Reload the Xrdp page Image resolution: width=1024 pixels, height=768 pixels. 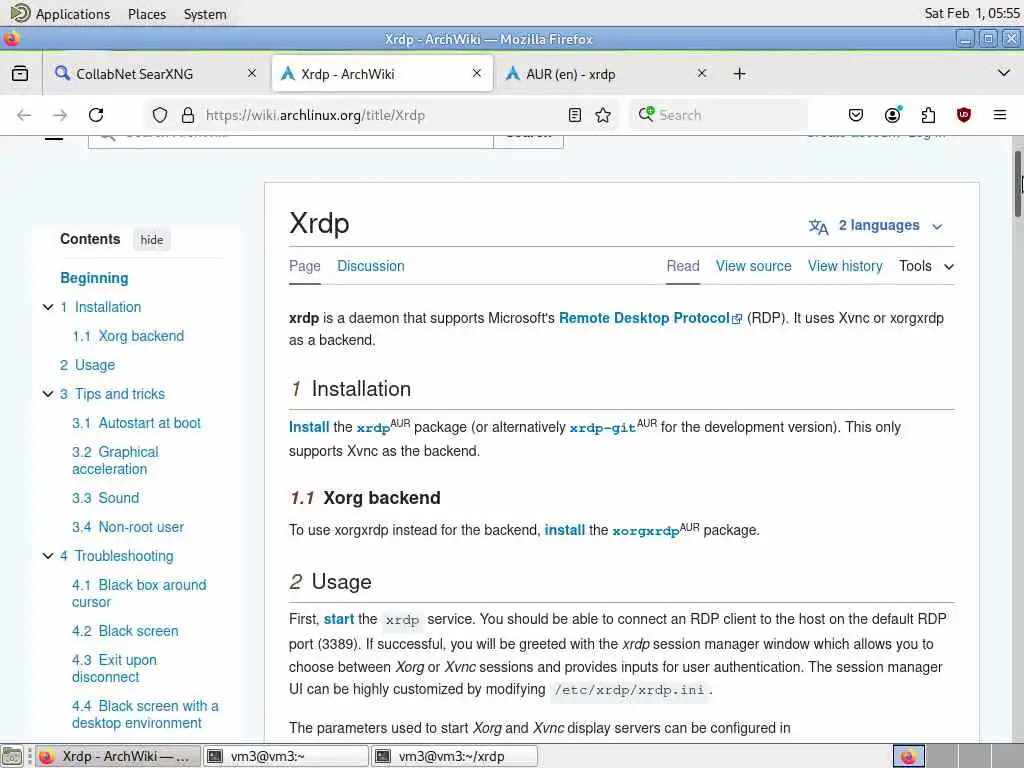96,116
